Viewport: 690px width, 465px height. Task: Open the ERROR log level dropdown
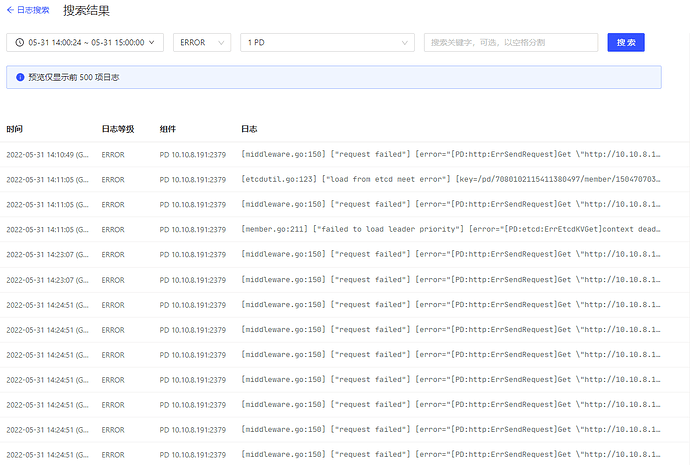click(x=202, y=42)
